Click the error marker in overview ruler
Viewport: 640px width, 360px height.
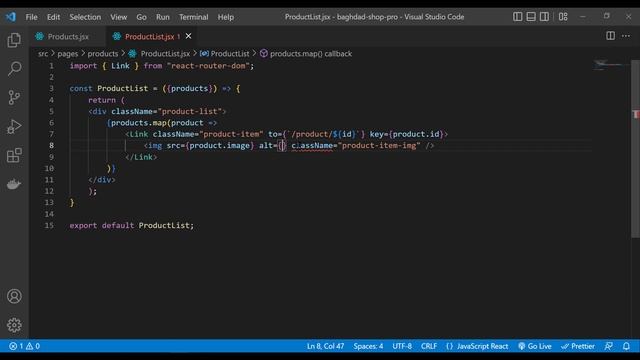click(x=636, y=115)
